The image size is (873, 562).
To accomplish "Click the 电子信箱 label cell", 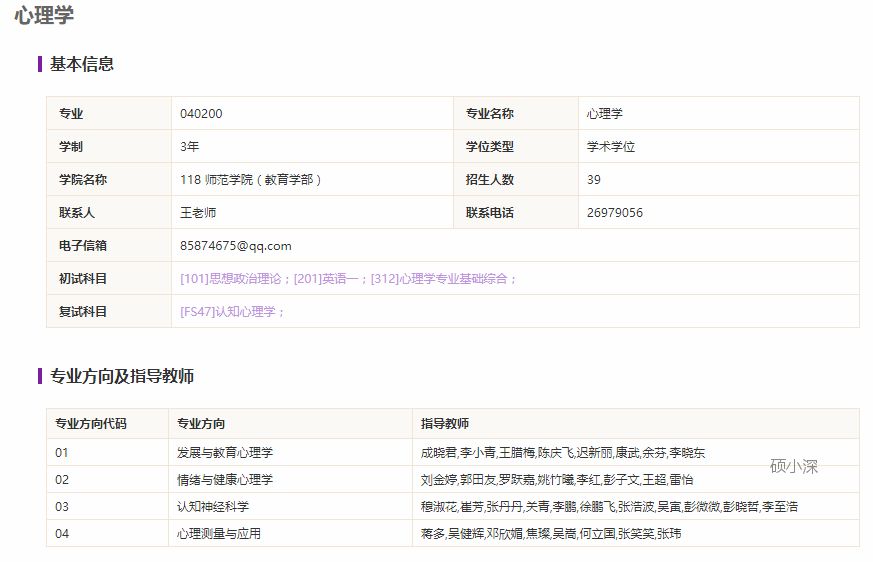I will pyautogui.click(x=109, y=245).
